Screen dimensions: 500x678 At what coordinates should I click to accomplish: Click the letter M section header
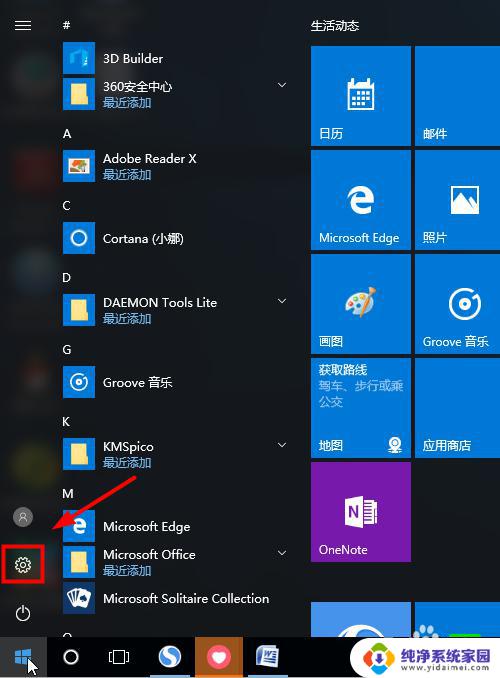coord(67,493)
